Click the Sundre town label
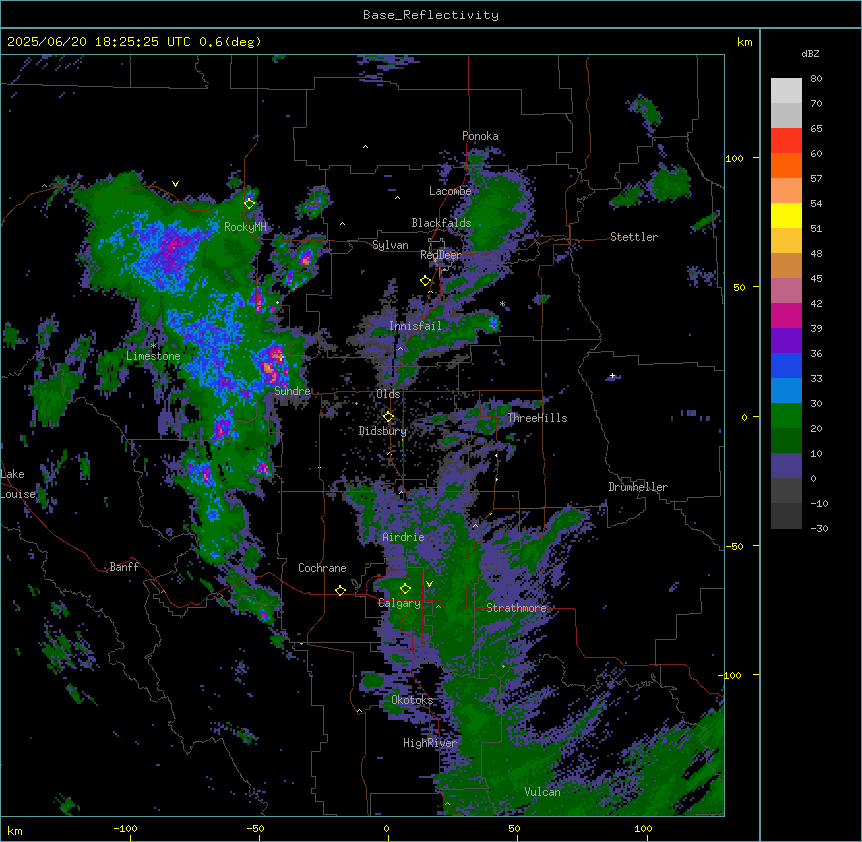This screenshot has height=842, width=862. (x=292, y=391)
